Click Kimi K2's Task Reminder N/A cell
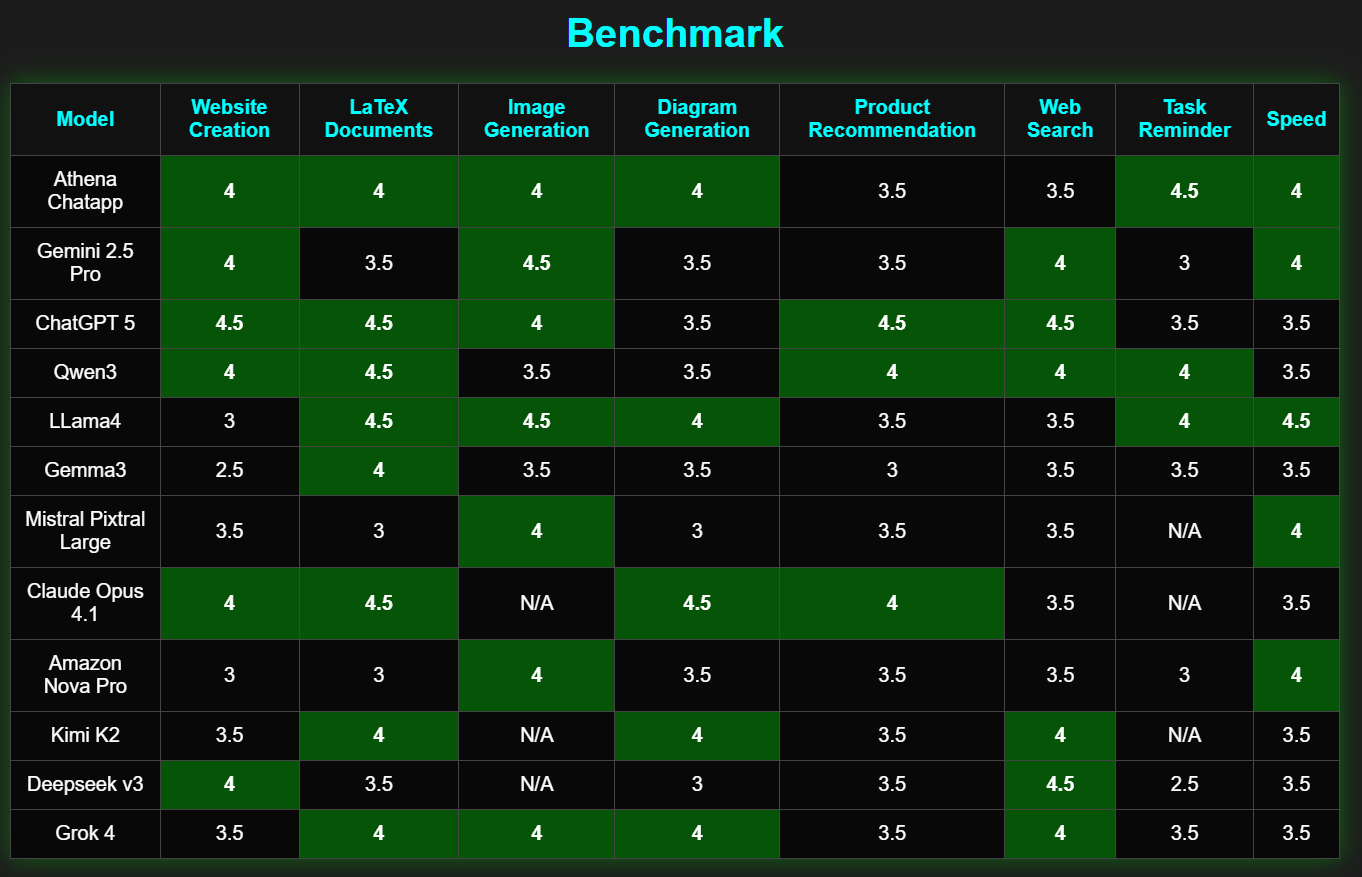The image size is (1362, 877). point(1184,736)
